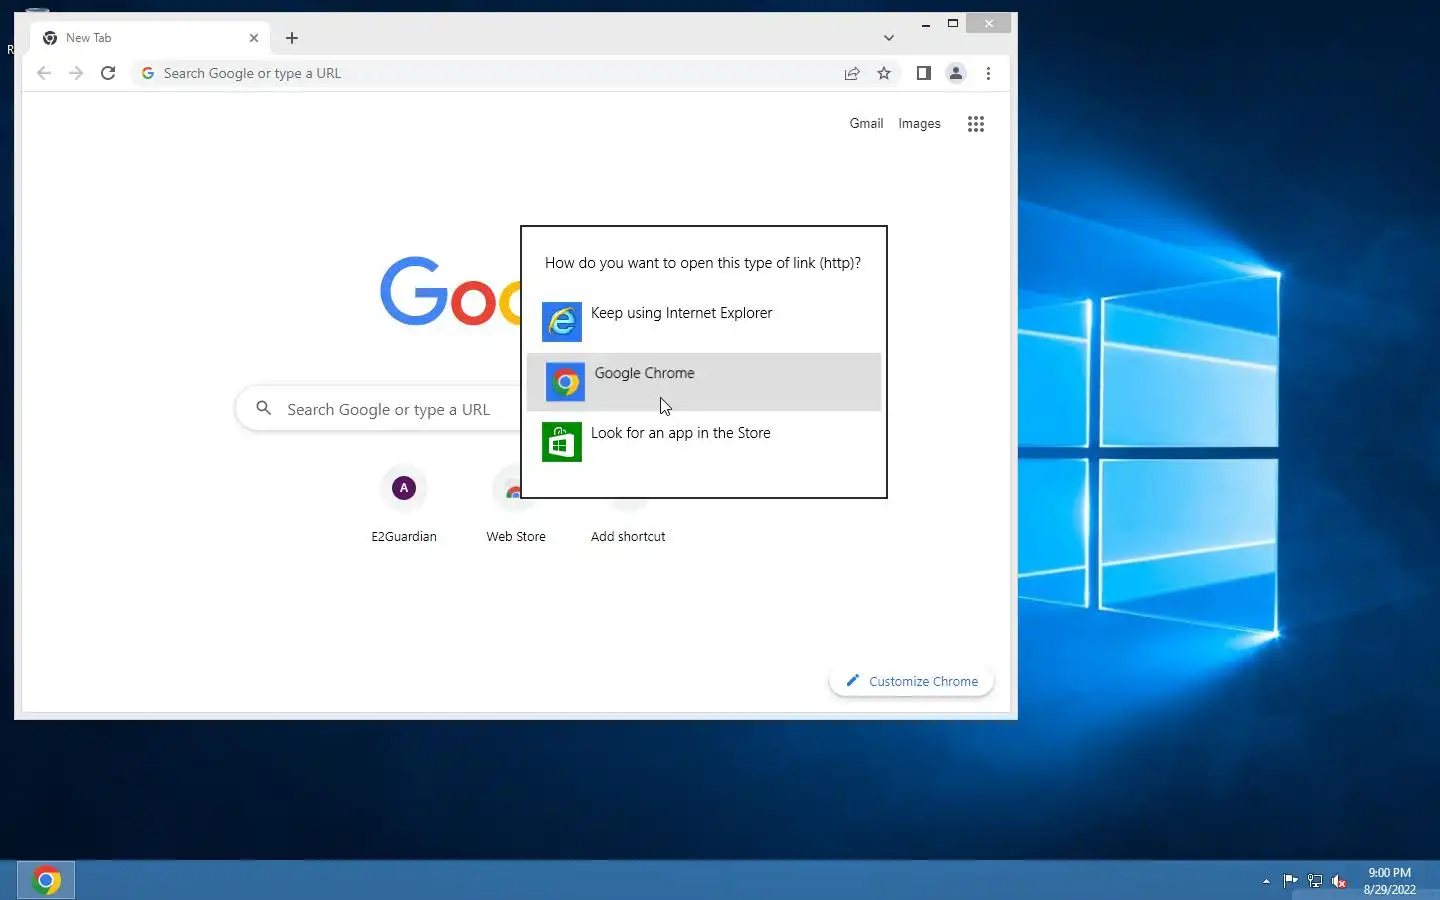Viewport: 1440px width, 900px height.
Task: Select the New Tab tab
Action: coord(150,38)
